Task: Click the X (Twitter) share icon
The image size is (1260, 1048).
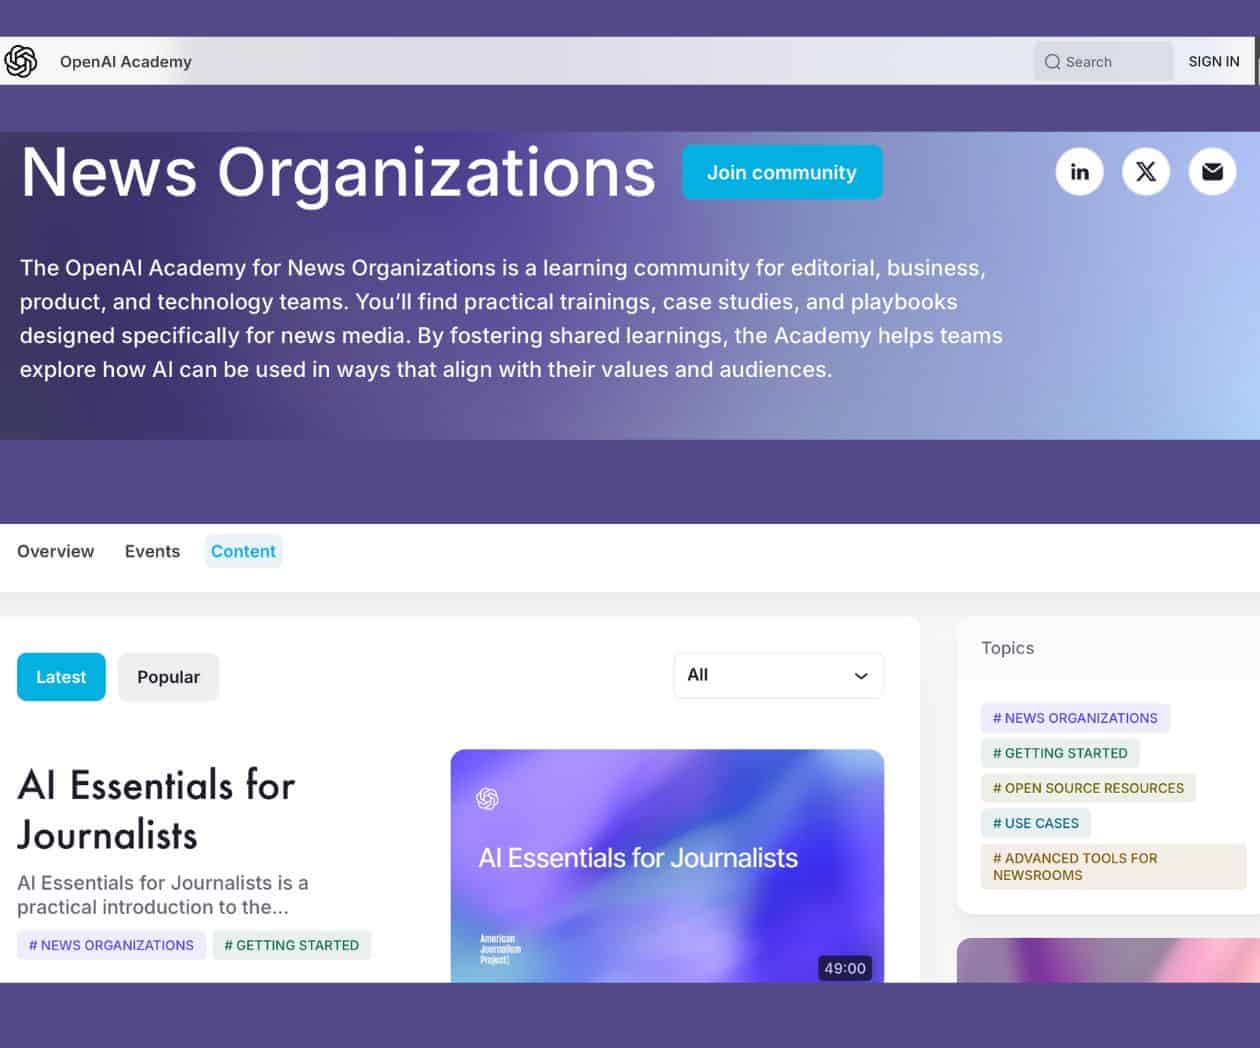Action: tap(1146, 171)
